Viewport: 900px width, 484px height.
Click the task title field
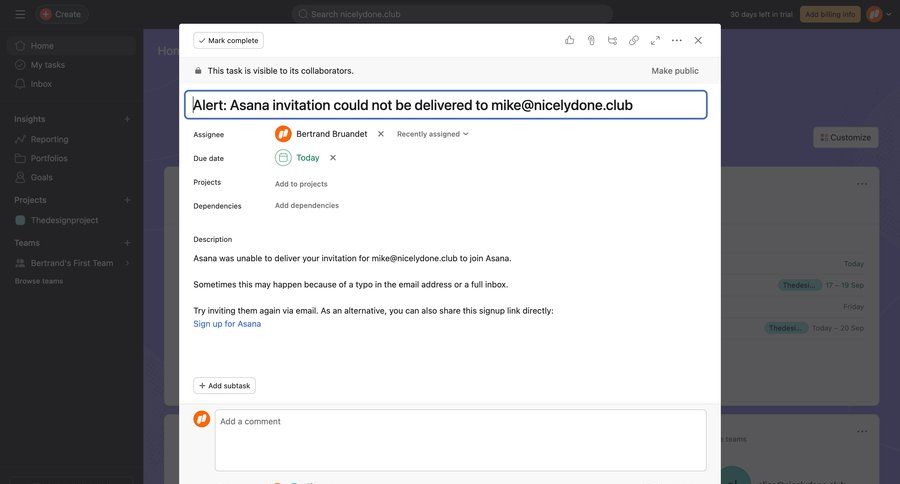446,105
